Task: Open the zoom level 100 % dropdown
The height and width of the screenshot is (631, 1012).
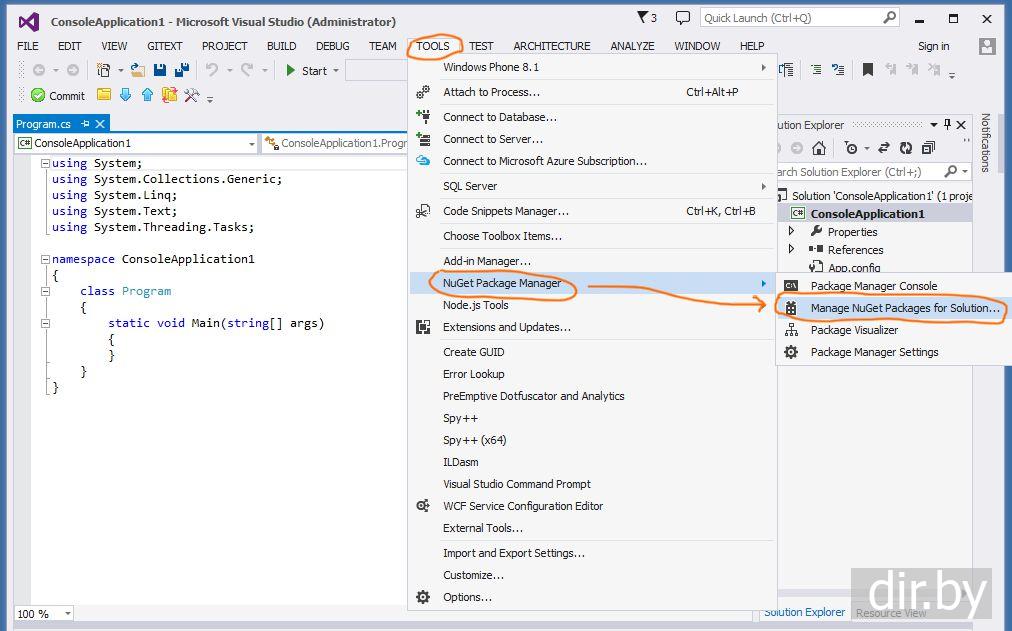Action: pos(68,613)
